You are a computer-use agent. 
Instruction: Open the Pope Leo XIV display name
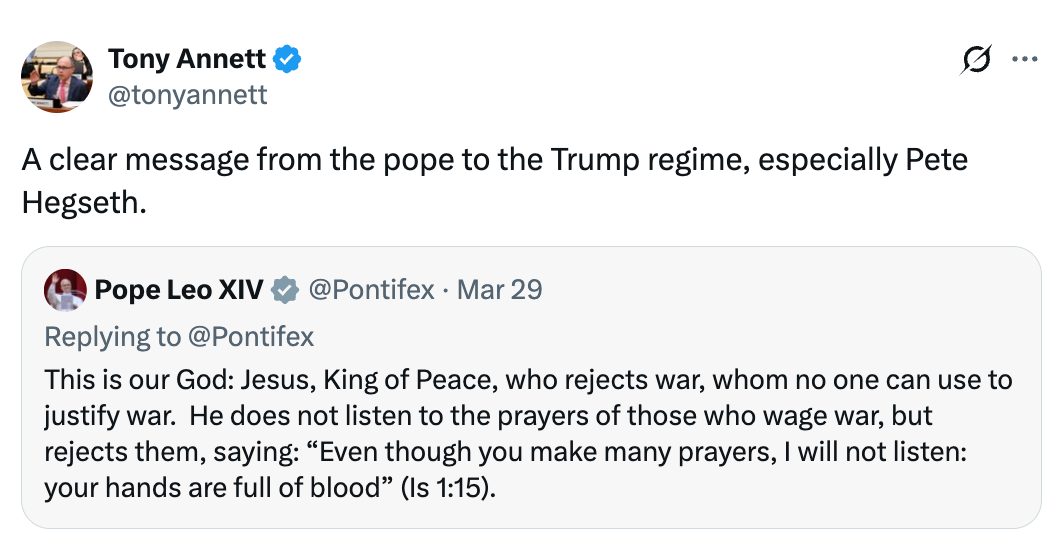179,291
